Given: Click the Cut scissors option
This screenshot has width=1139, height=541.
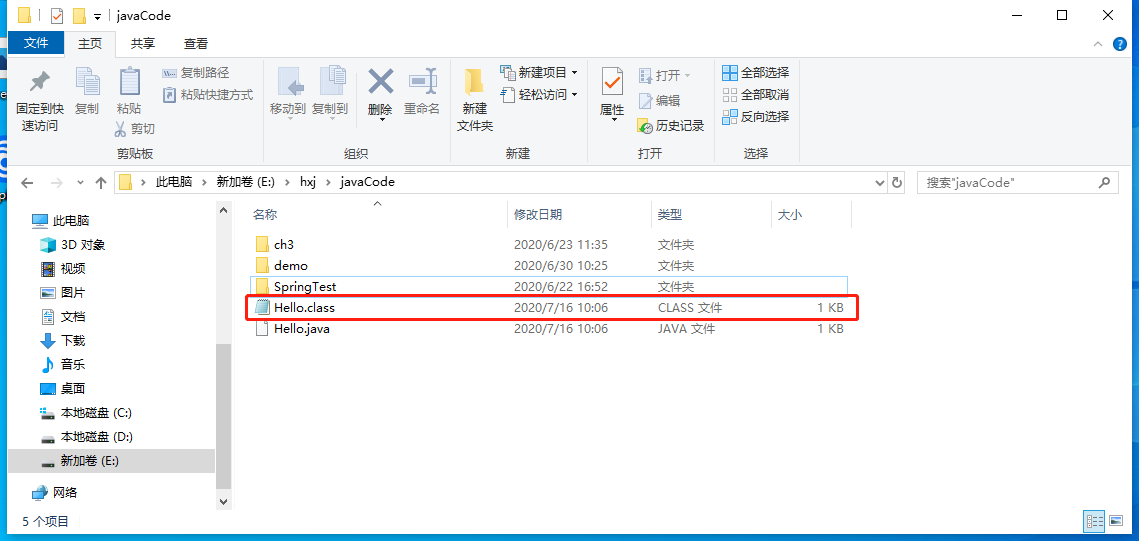Looking at the screenshot, I should coord(134,129).
